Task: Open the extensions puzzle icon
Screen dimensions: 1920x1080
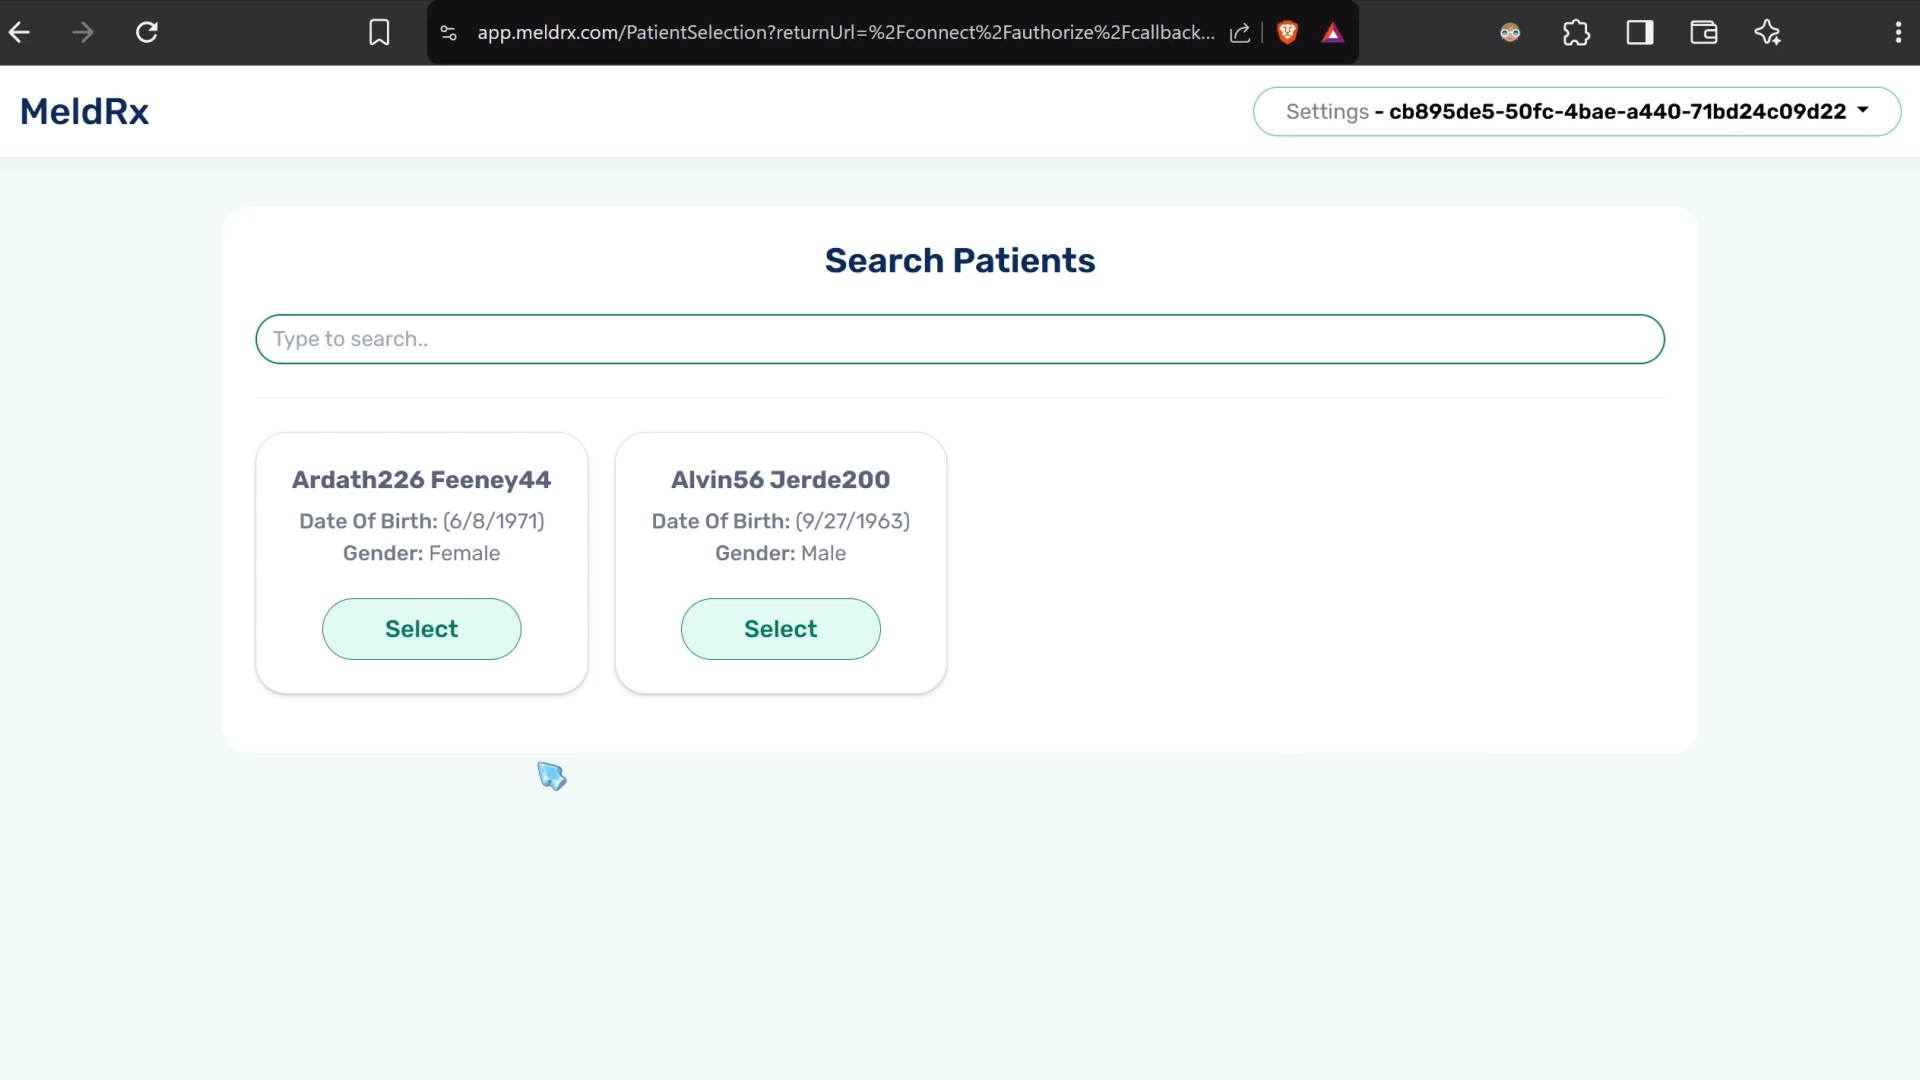Action: (x=1576, y=33)
